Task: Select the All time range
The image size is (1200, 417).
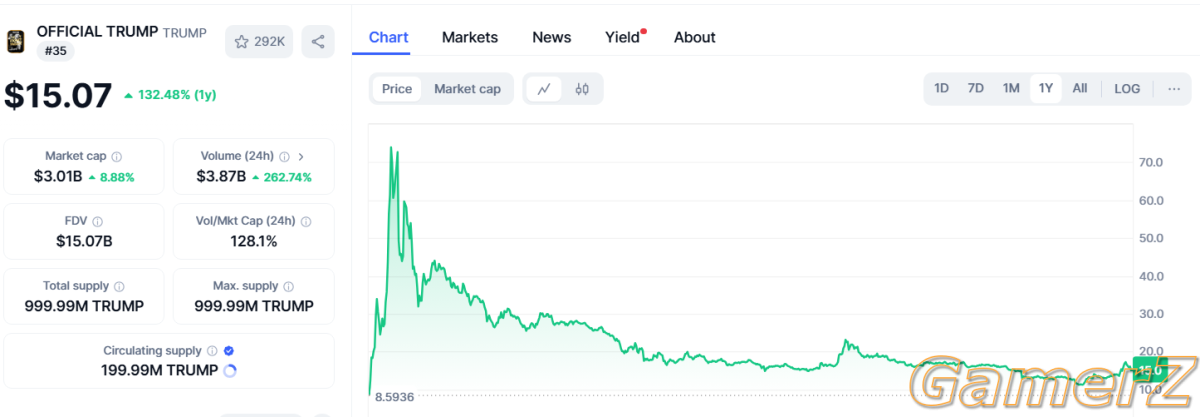Action: [x=1080, y=88]
